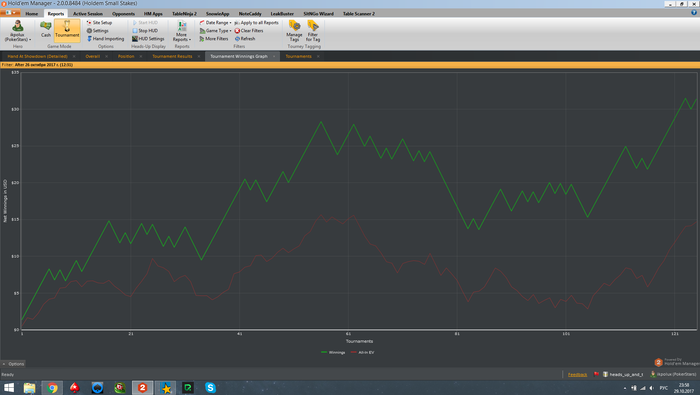Select Cash game mode
Viewport: 700px width, 395px height.
(46, 29)
